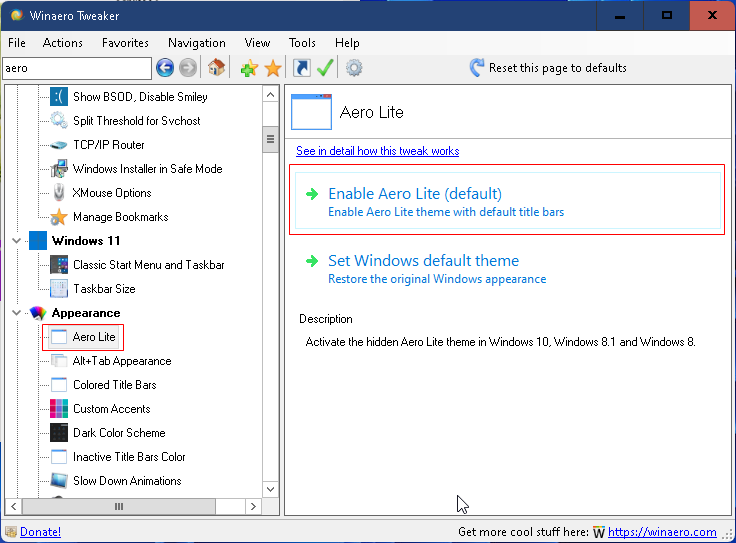The height and width of the screenshot is (543, 736).
Task: Click the Slow Down Animations icon
Action: tap(59, 481)
